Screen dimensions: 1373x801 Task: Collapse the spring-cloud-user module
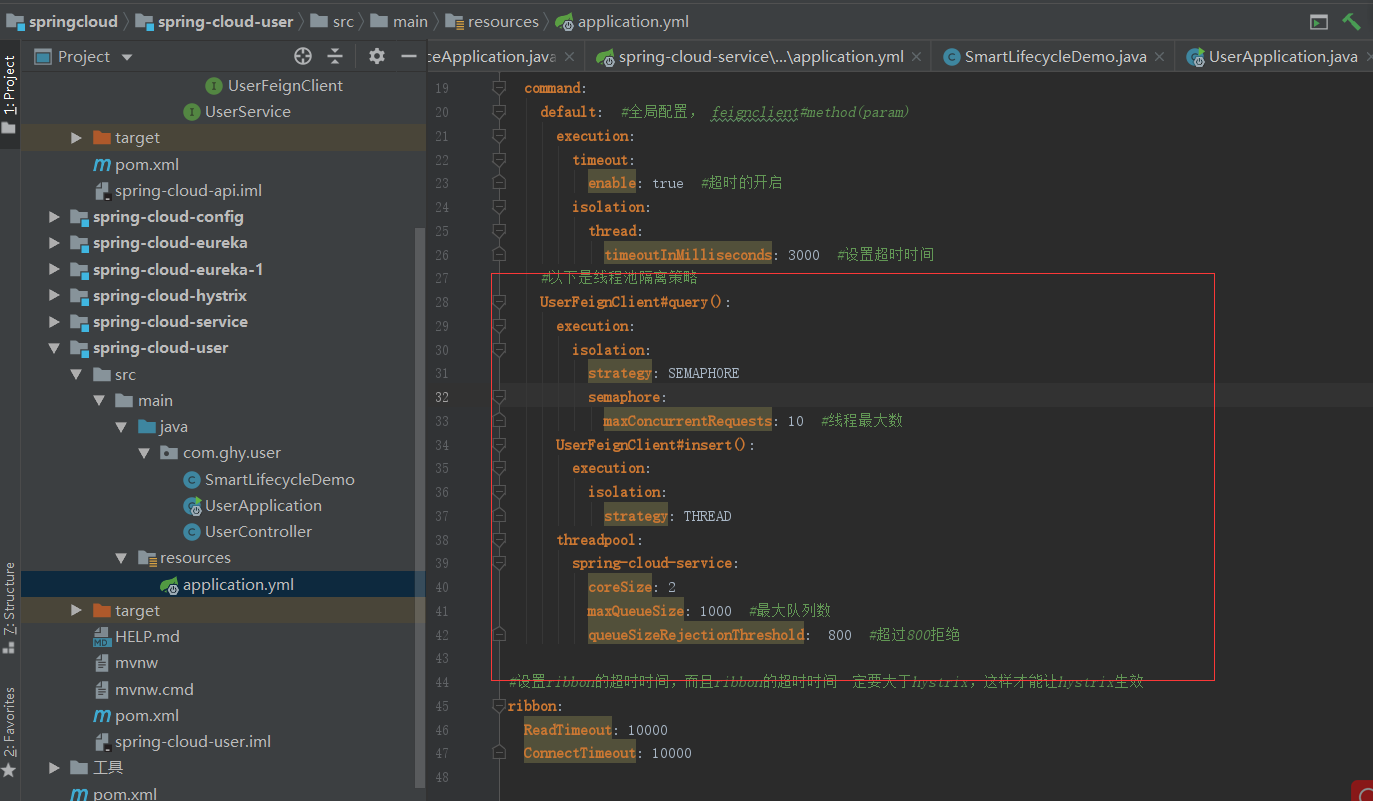(x=55, y=348)
